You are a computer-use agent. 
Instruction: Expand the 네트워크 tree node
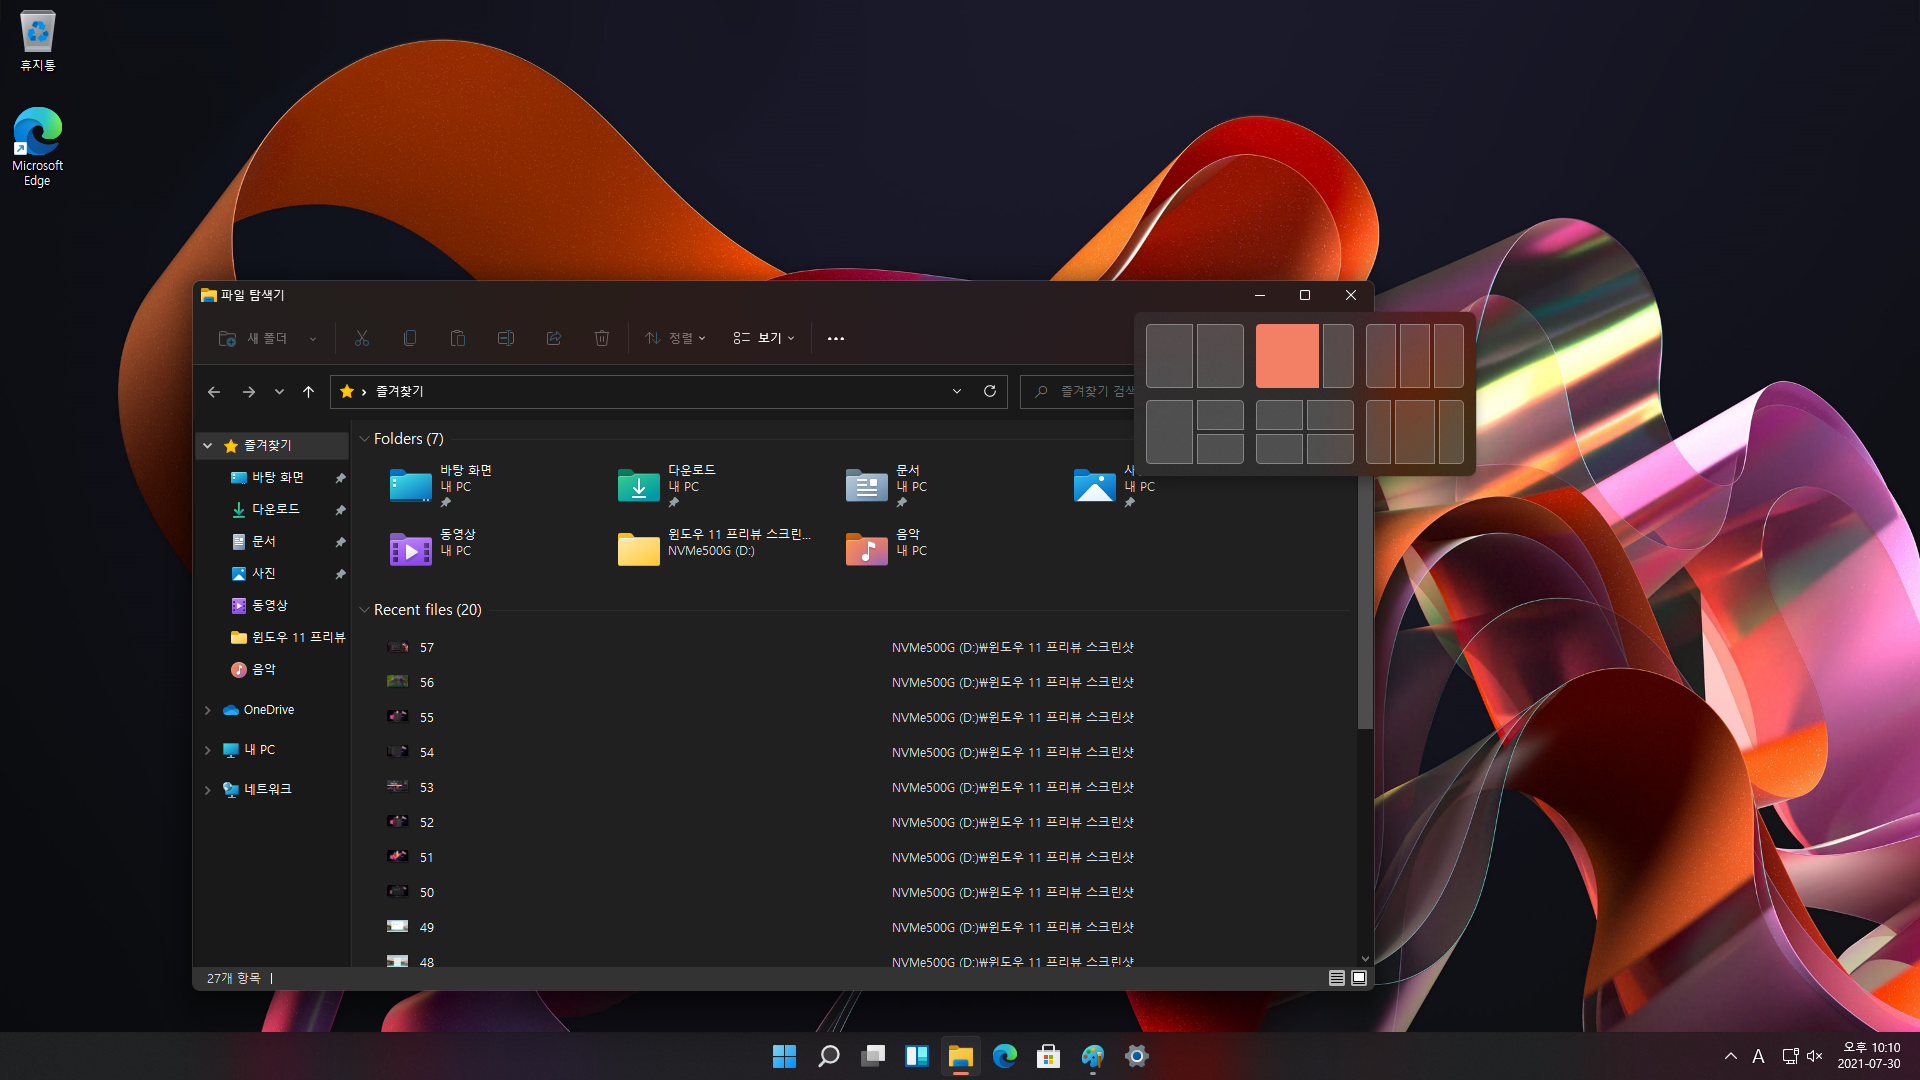(208, 790)
